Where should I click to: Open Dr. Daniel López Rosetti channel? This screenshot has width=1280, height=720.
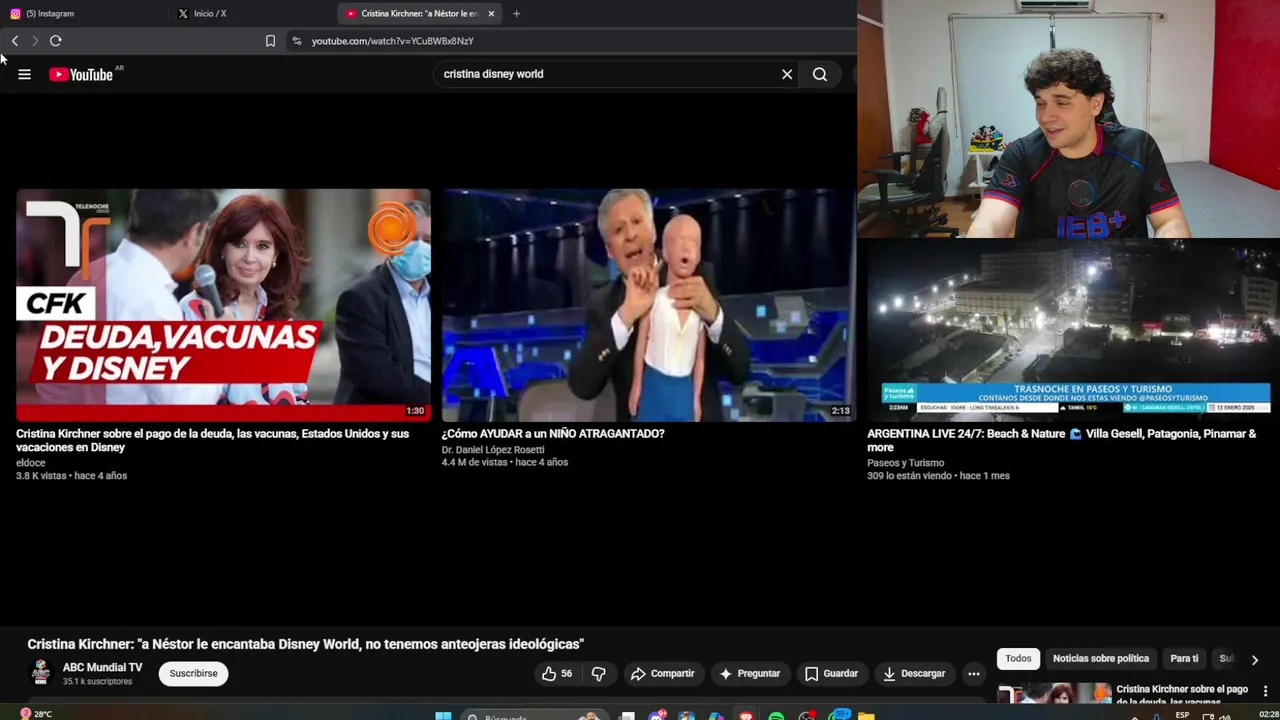tap(493, 450)
